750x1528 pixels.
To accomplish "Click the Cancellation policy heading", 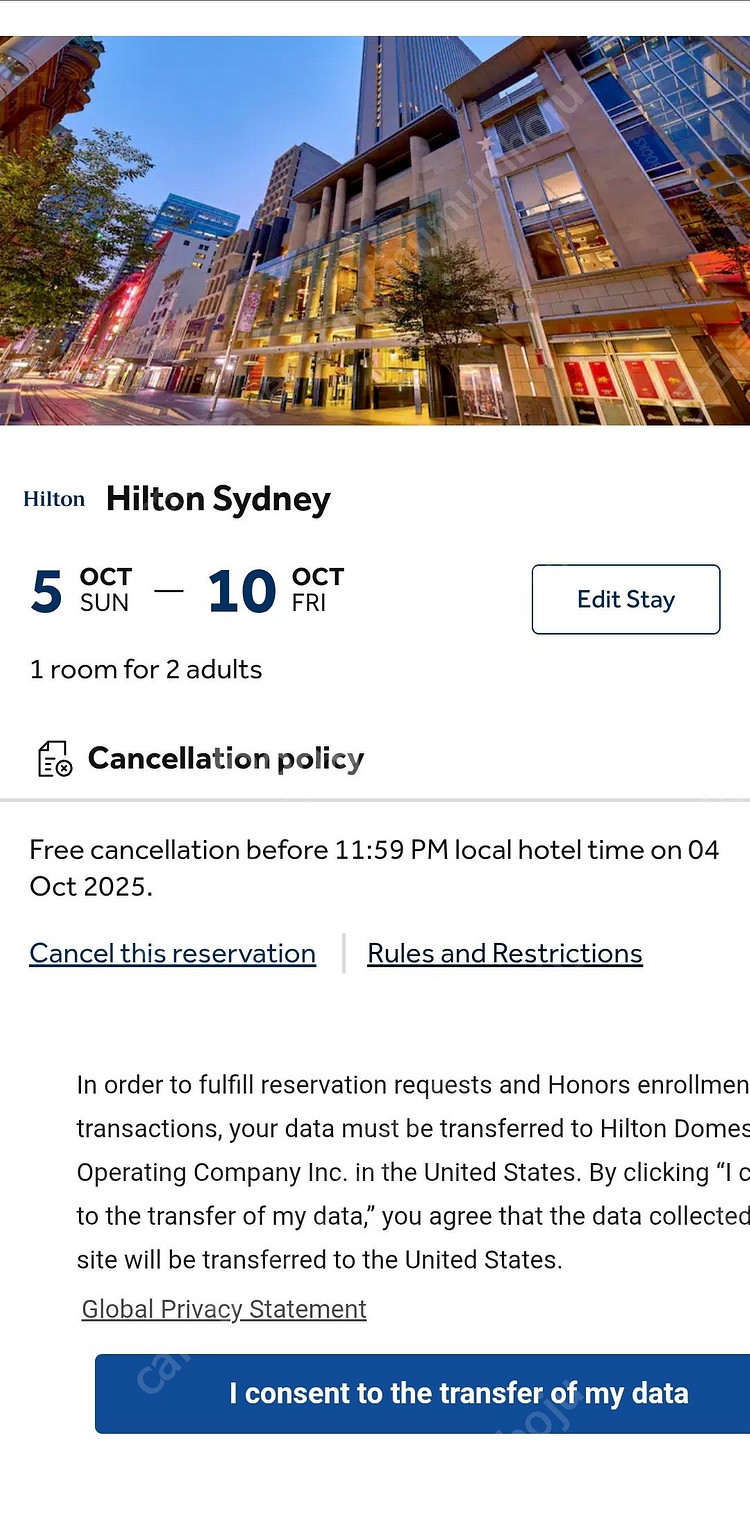I will (x=226, y=759).
